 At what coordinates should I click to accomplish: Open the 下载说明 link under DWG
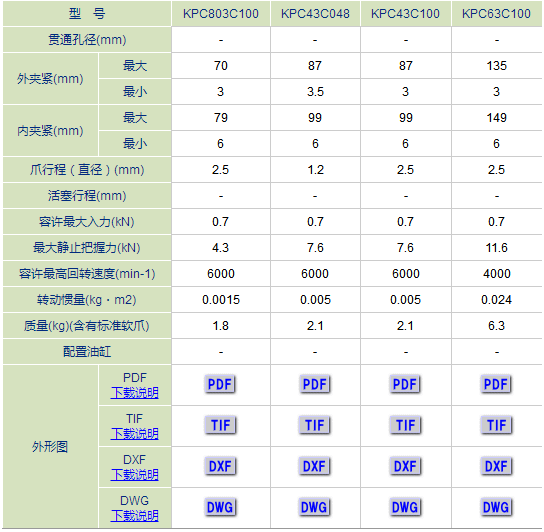pyautogui.click(x=135, y=516)
